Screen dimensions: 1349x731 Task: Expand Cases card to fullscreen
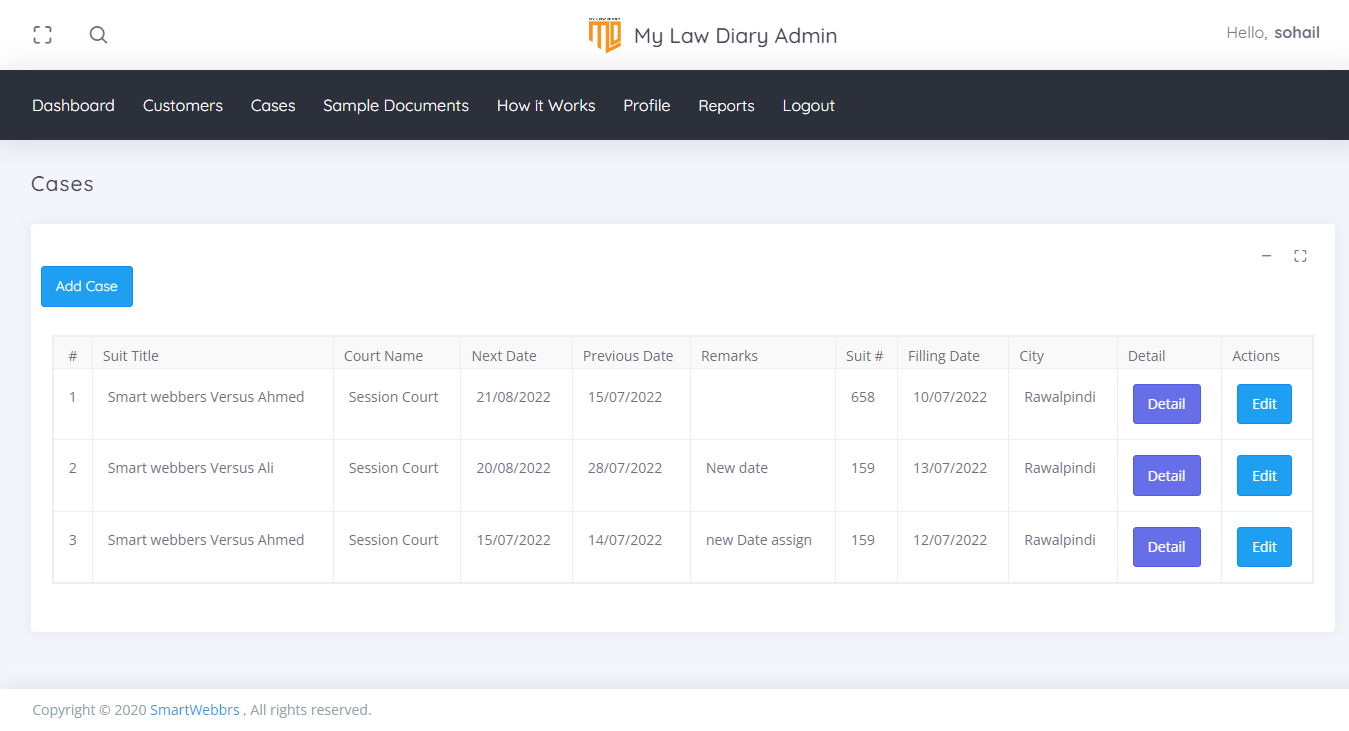[x=1300, y=256]
